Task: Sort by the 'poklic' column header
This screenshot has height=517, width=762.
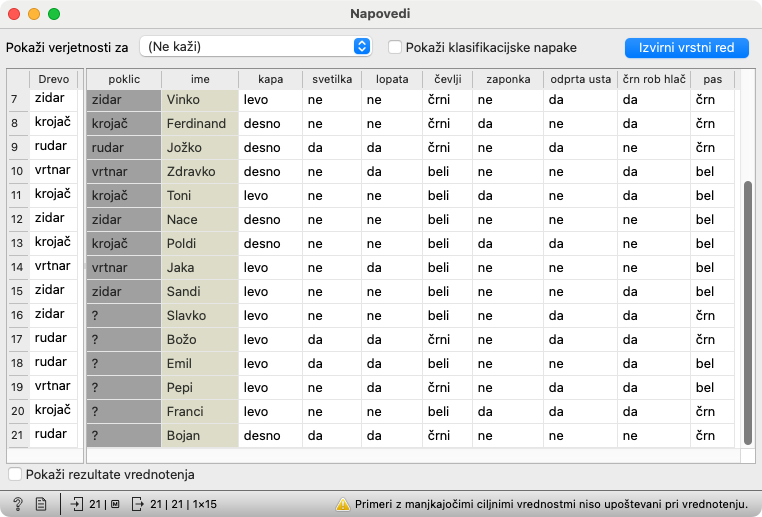Action: coord(123,79)
